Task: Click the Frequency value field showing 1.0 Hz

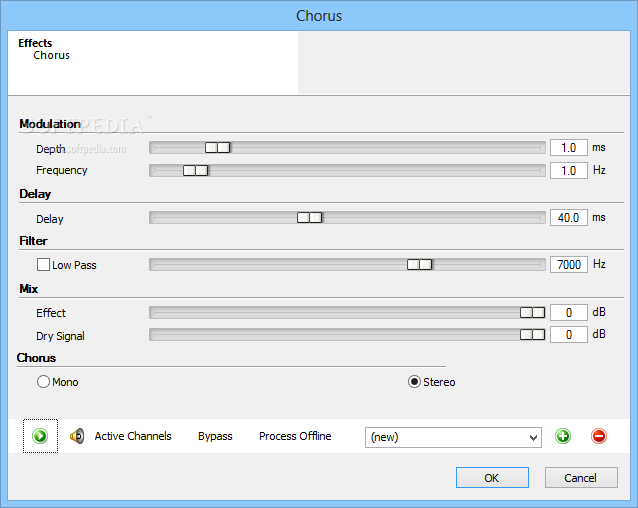Action: coord(569,170)
